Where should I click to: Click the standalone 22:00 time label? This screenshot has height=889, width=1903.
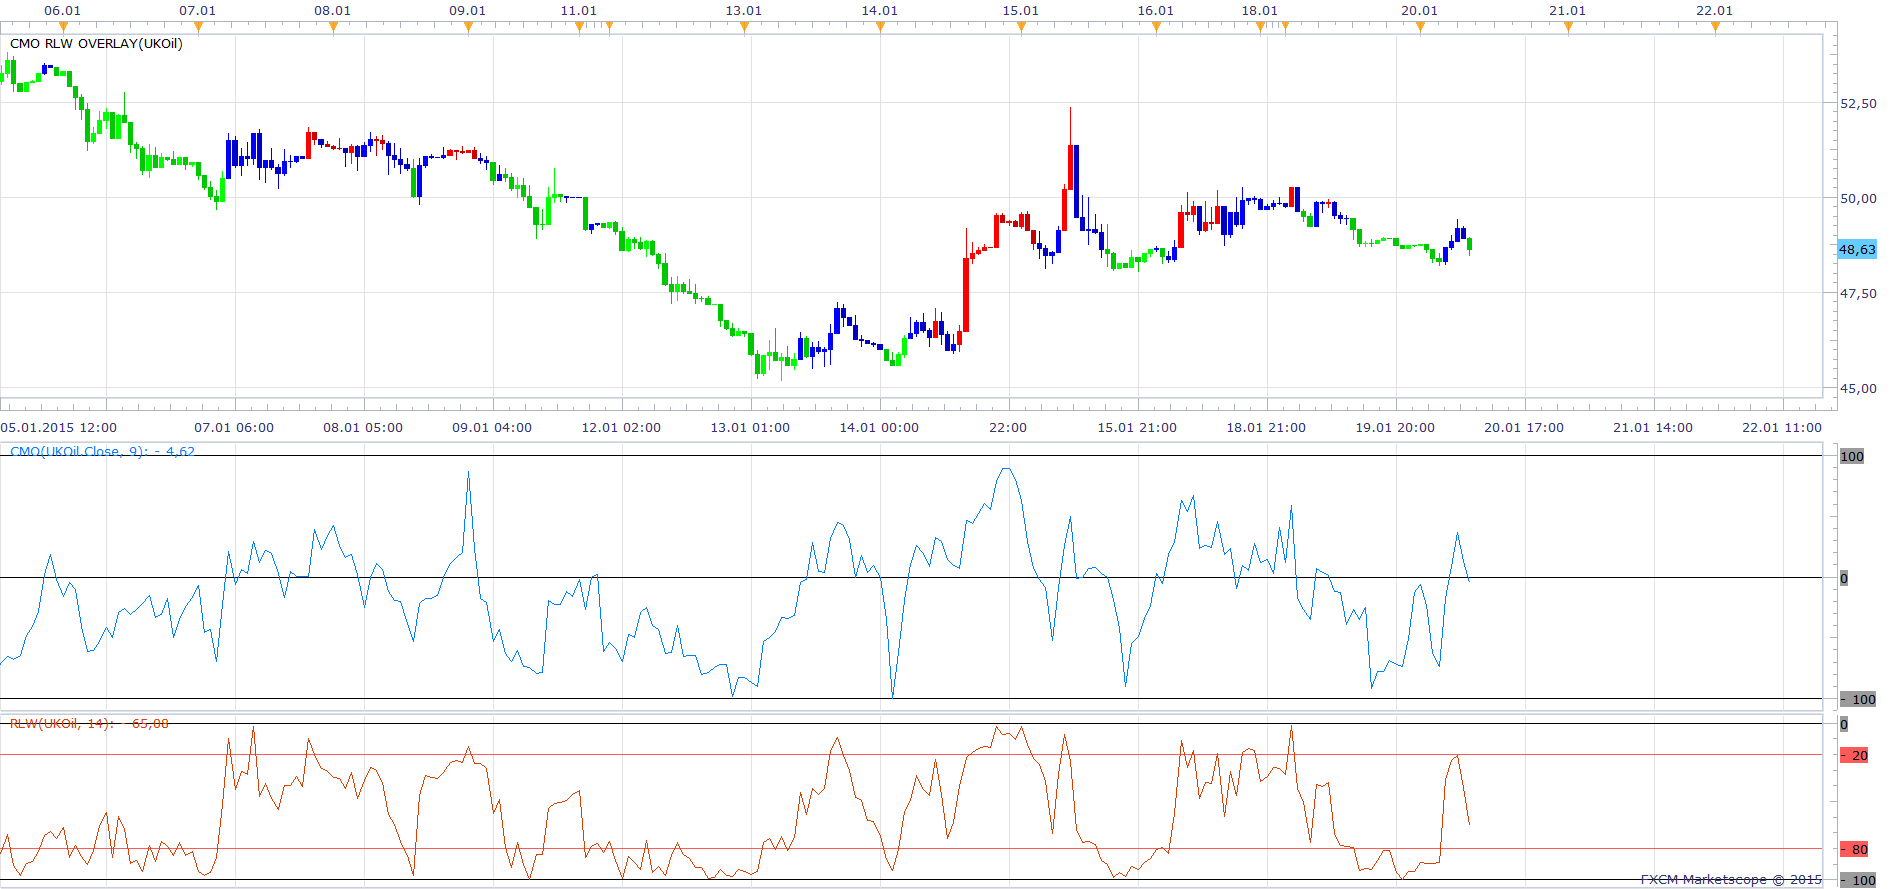[1008, 427]
